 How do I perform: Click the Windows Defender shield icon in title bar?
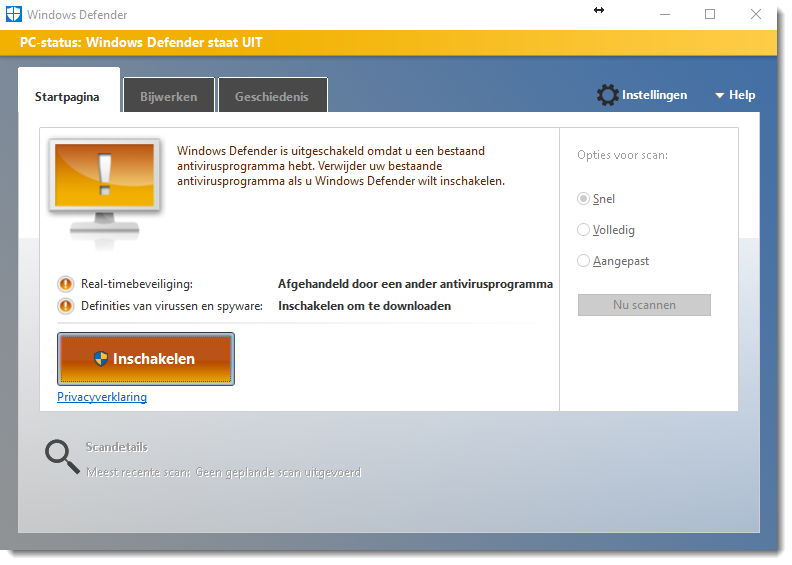(x=14, y=14)
